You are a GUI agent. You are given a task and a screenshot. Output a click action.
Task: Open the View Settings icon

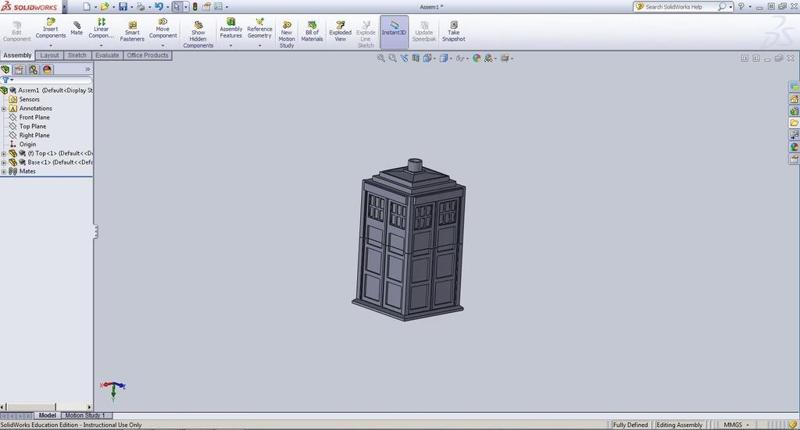505,58
